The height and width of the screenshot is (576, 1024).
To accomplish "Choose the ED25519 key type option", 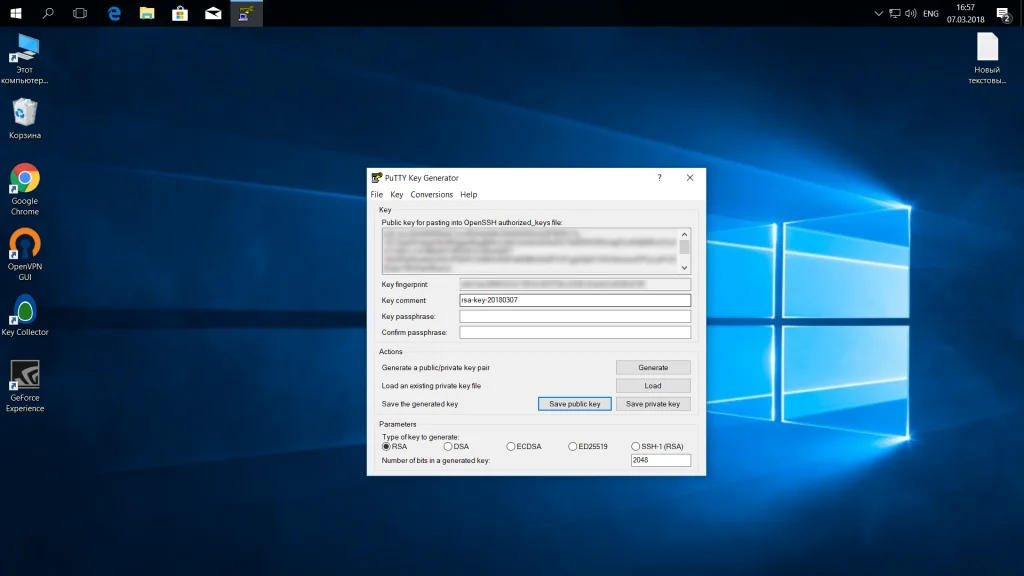I will pos(572,446).
